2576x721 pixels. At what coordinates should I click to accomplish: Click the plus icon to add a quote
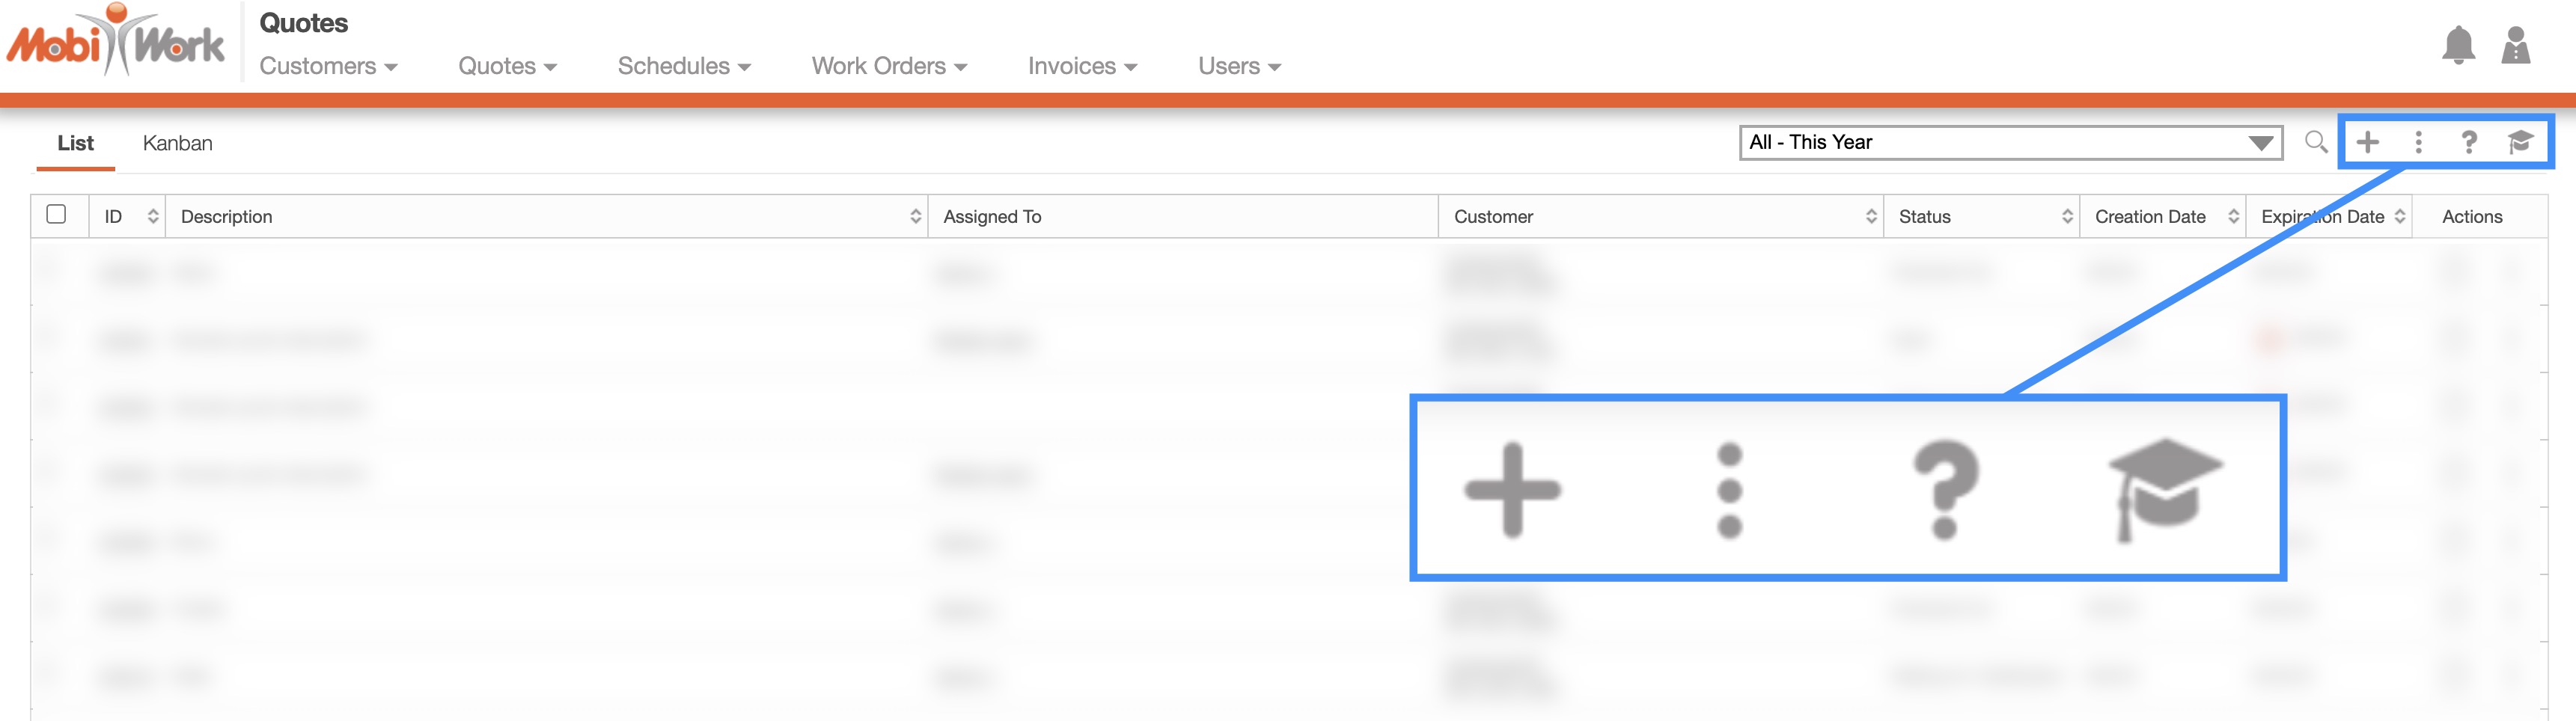2367,142
